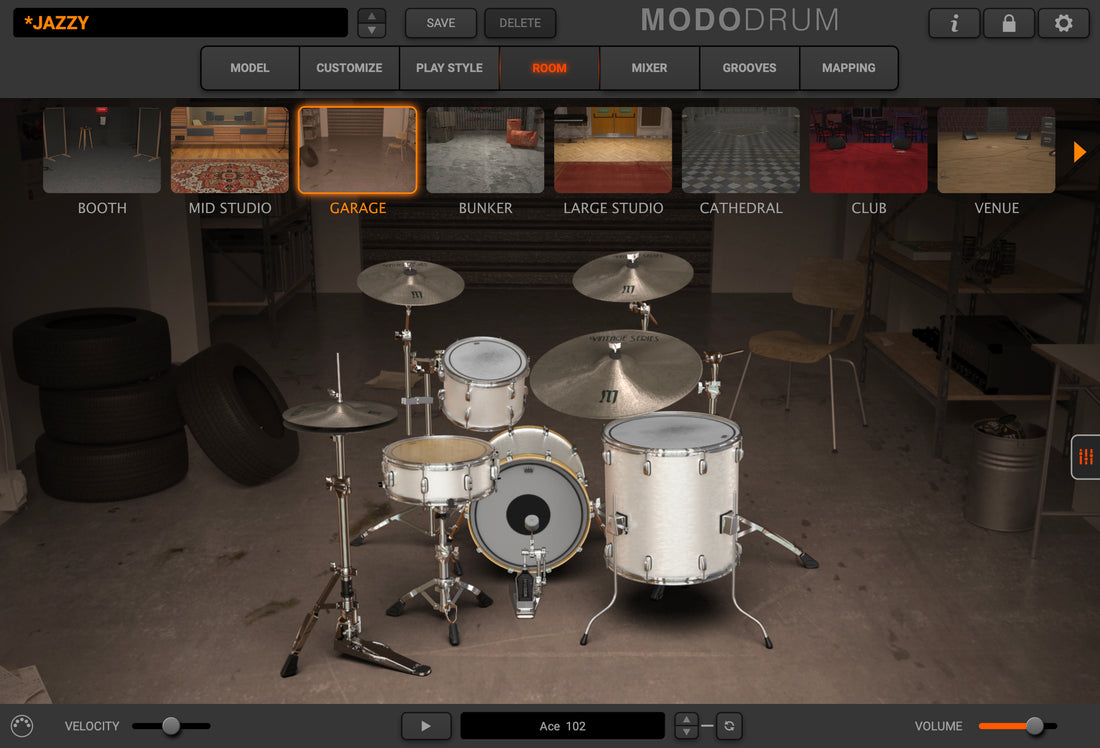Hit the large ride cymbal
This screenshot has height=748, width=1100.
(x=616, y=375)
